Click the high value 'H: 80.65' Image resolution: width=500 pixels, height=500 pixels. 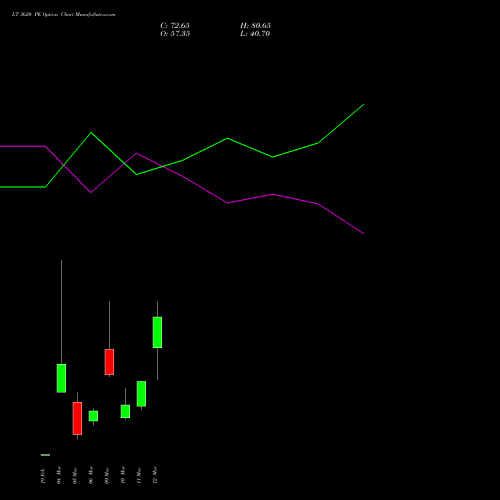pos(255,26)
